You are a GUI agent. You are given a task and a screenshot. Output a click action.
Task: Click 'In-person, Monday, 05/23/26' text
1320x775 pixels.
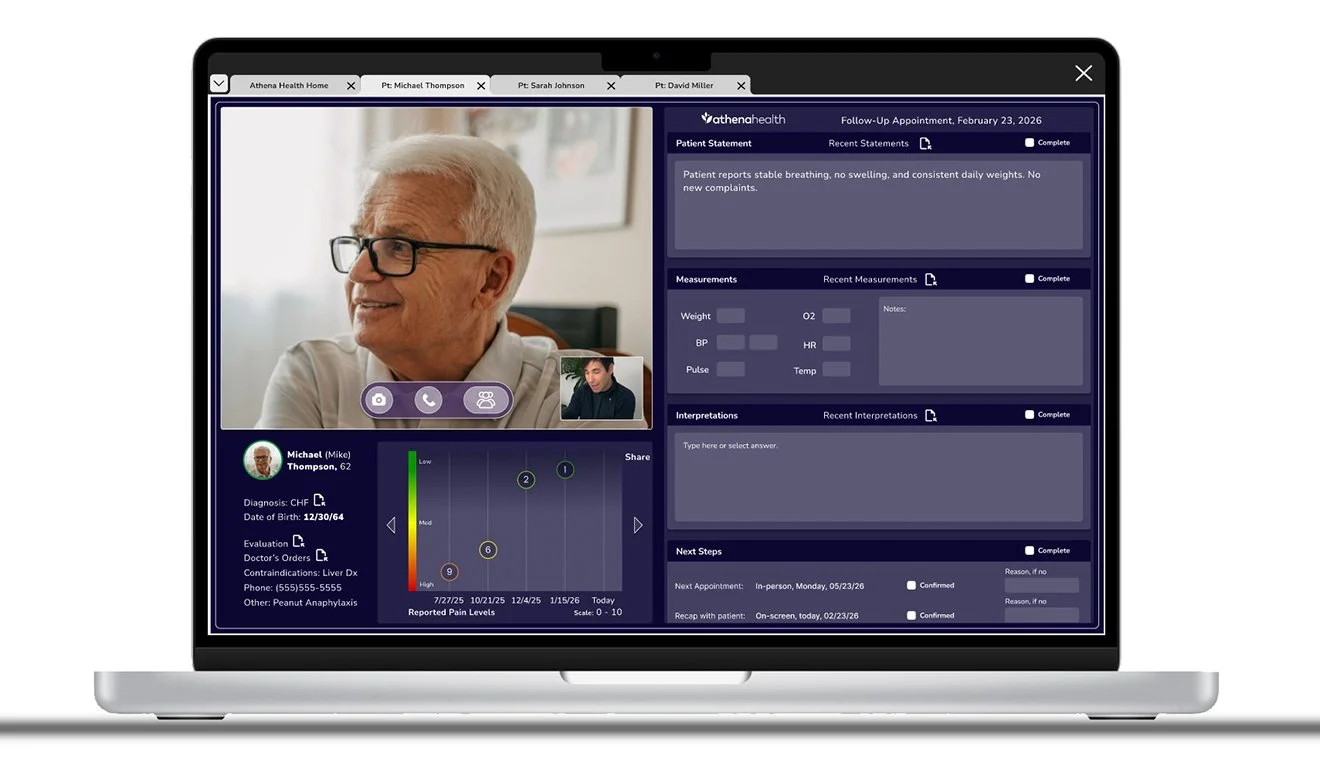tap(810, 586)
